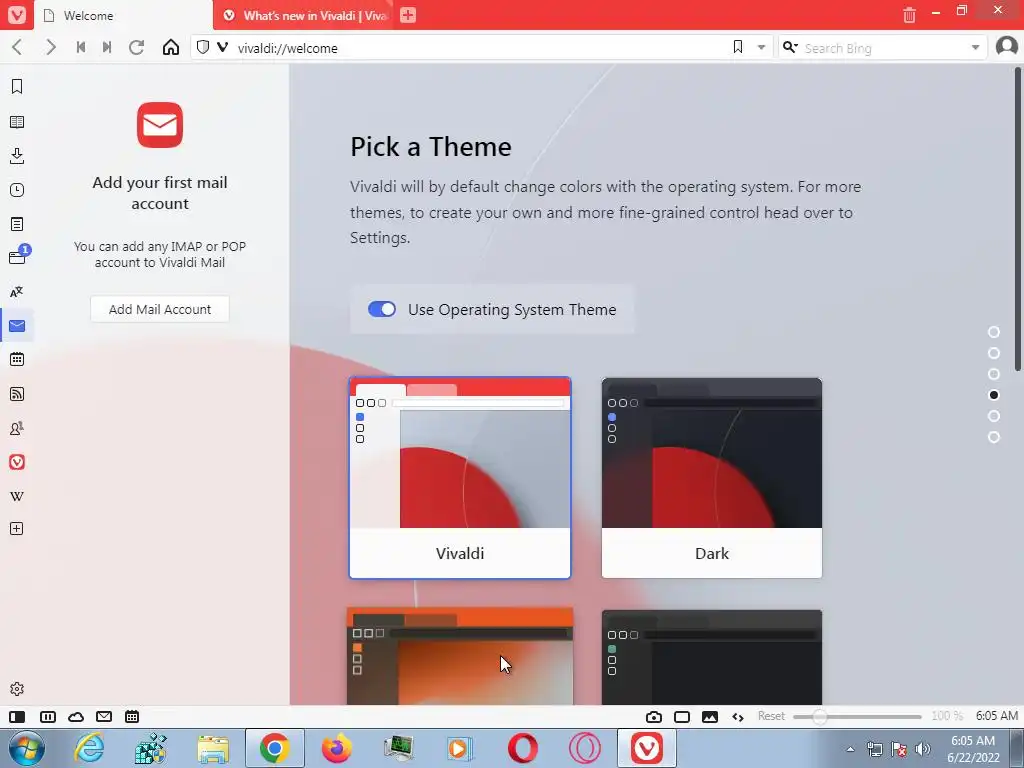This screenshot has height=768, width=1024.
Task: Toggle images and animations icon
Action: click(x=710, y=717)
